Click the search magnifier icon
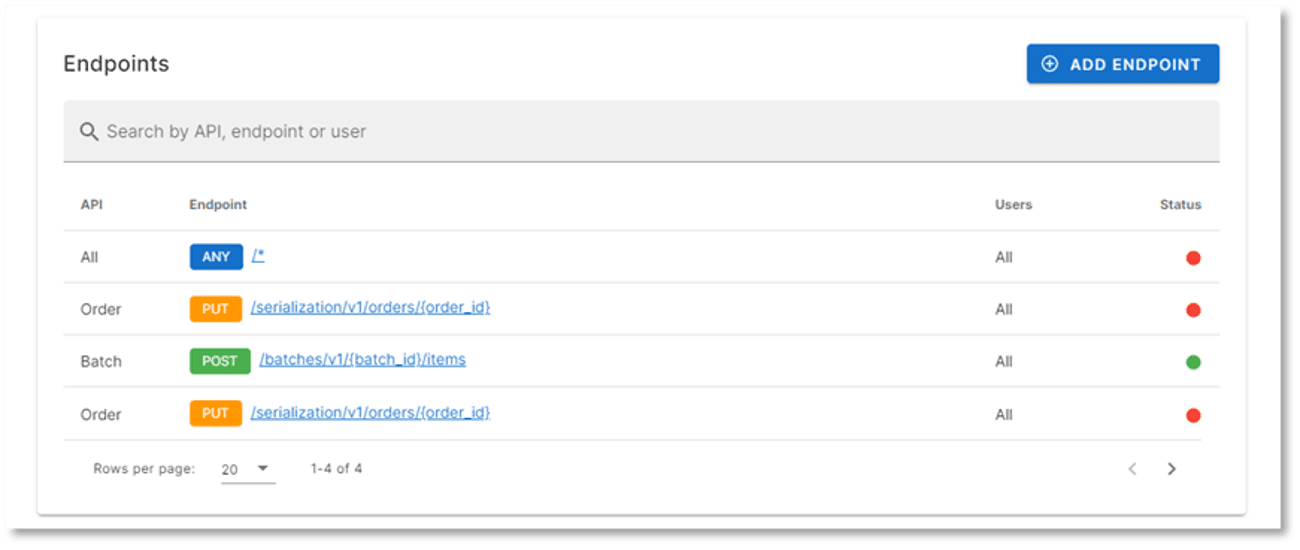The height and width of the screenshot is (550, 1300). point(89,131)
